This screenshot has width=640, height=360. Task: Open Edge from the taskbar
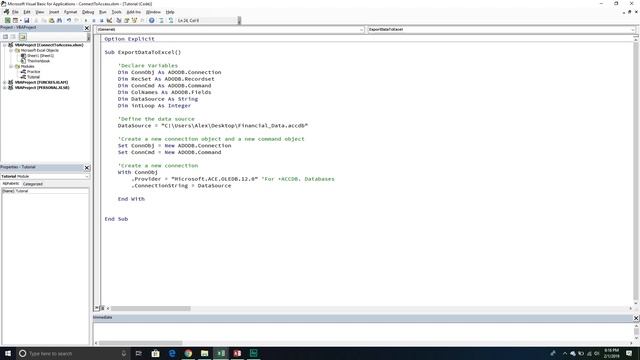172,353
